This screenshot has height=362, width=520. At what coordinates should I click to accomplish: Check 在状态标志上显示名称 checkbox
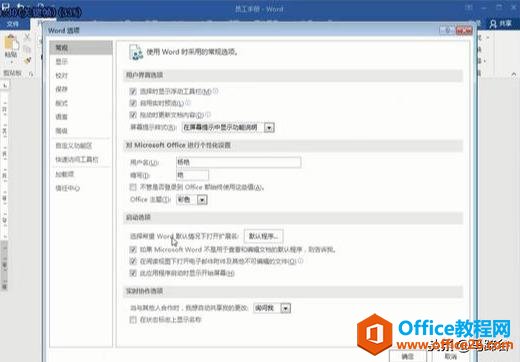pos(133,320)
